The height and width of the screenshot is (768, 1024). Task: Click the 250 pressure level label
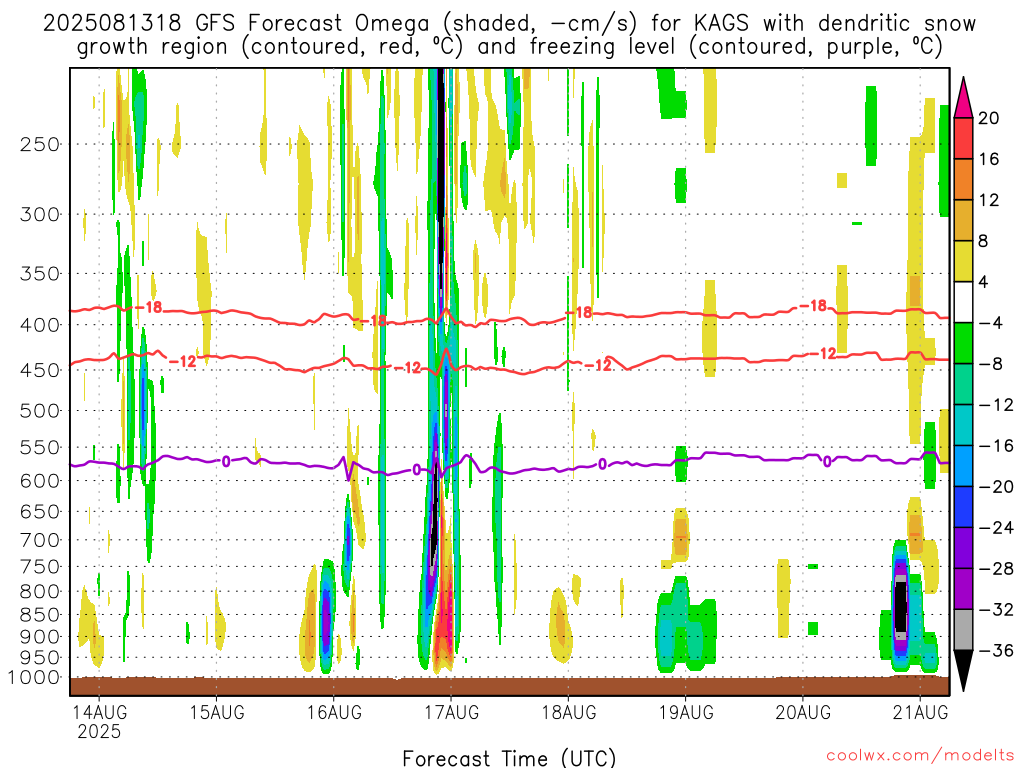40,144
